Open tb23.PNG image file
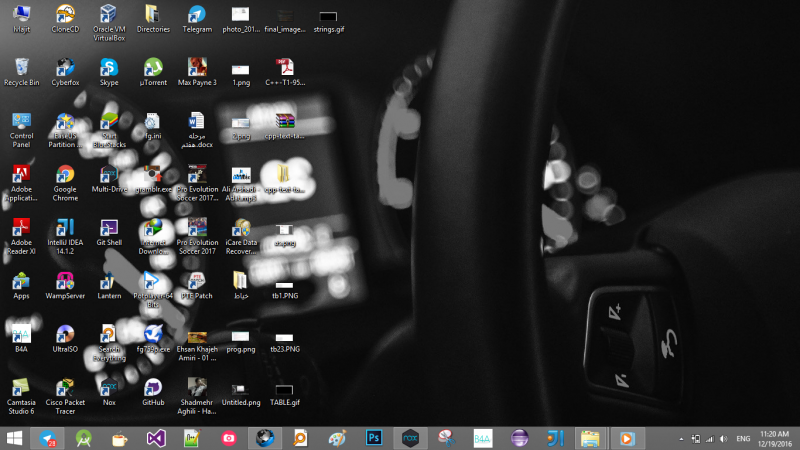The image size is (800, 450). click(x=285, y=342)
